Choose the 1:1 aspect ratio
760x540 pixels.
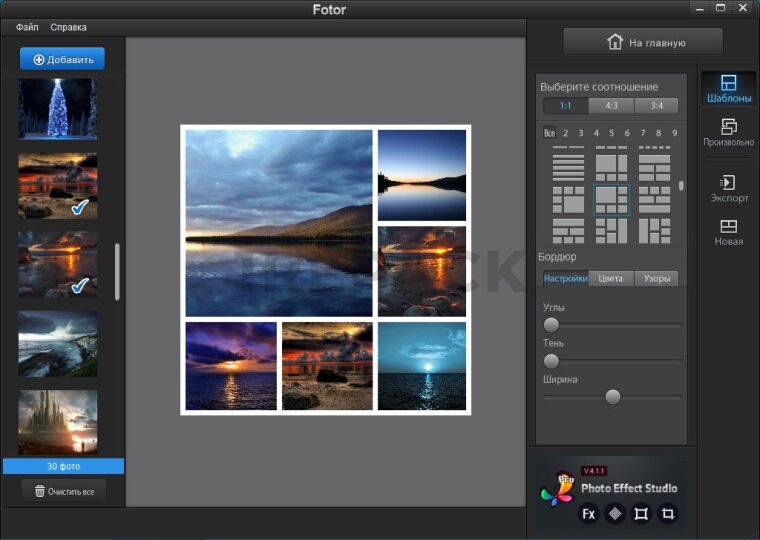coord(566,106)
